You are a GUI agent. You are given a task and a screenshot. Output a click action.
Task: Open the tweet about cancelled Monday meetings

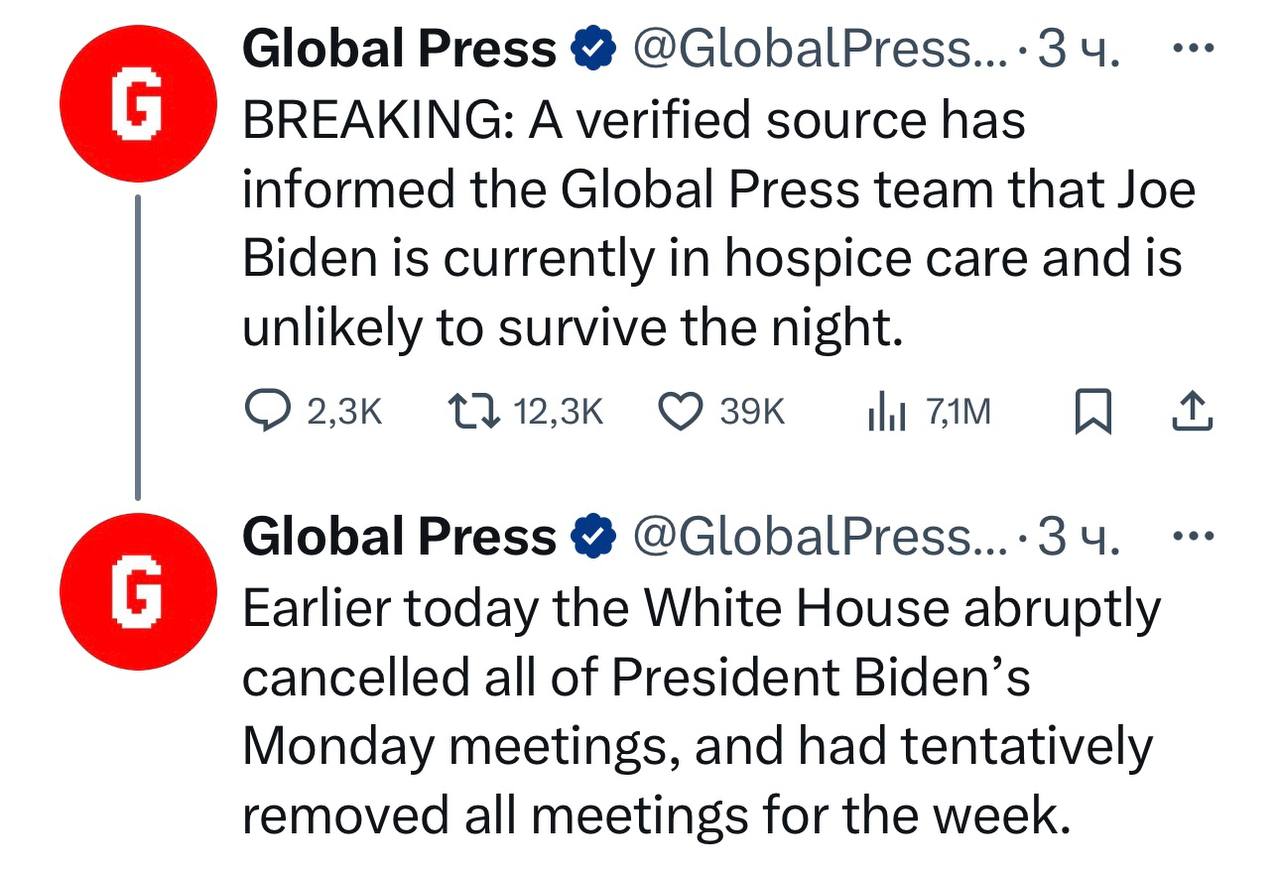pyautogui.click(x=702, y=712)
